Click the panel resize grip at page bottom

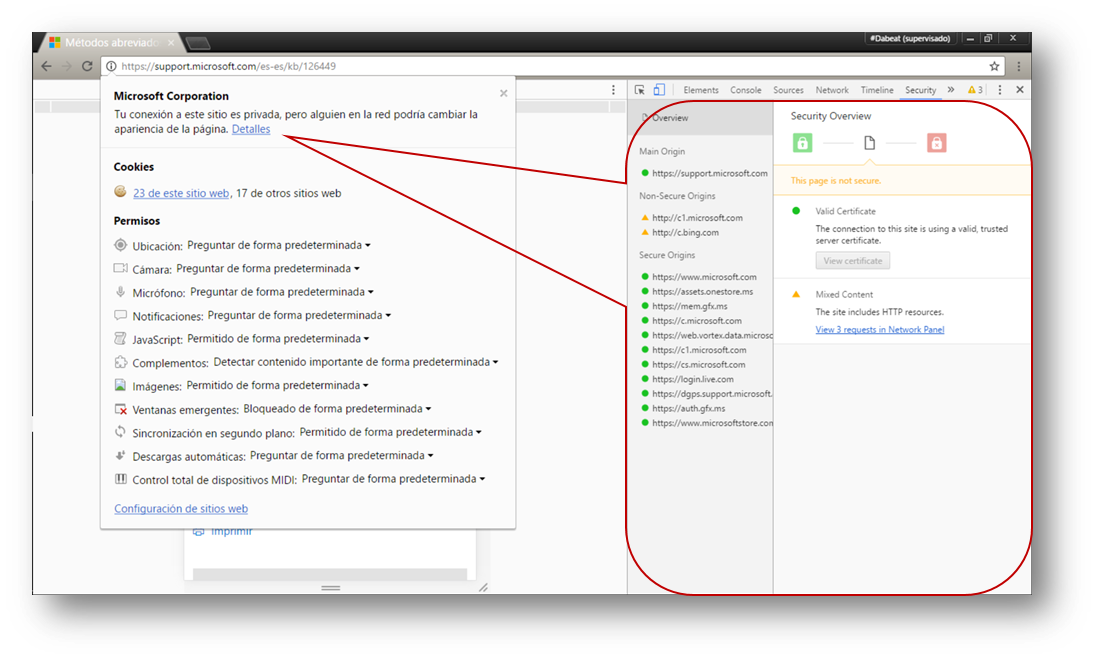coord(331,588)
